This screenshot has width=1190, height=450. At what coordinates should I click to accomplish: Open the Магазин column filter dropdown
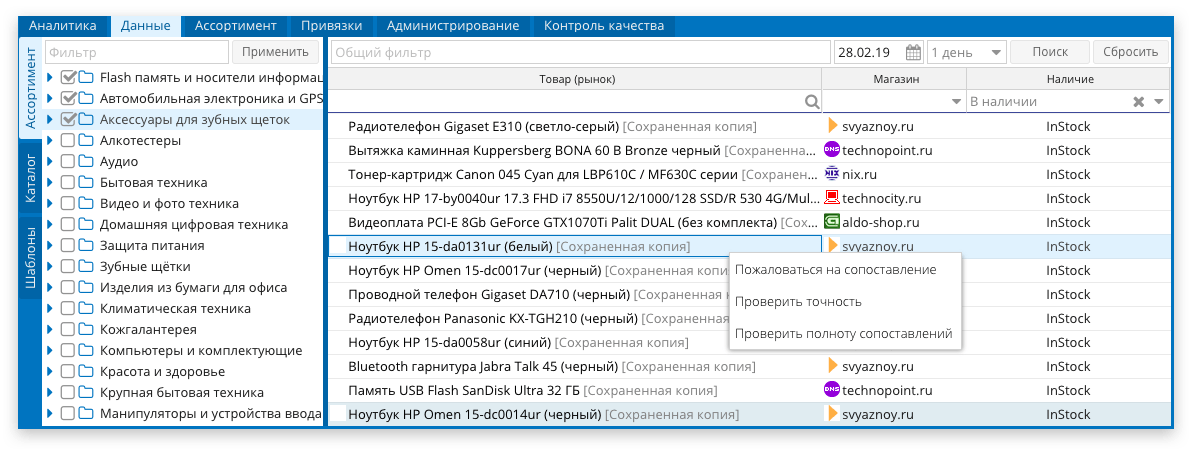point(956,102)
